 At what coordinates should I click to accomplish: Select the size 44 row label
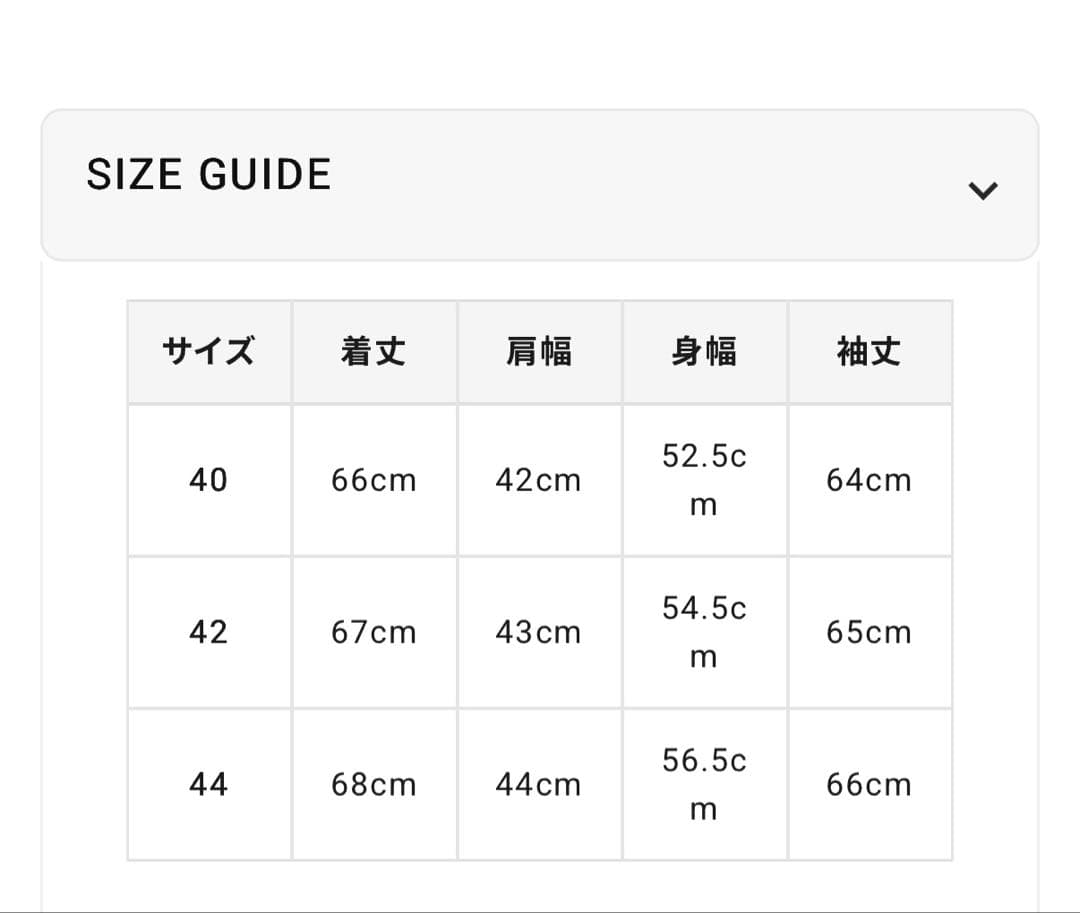click(209, 785)
